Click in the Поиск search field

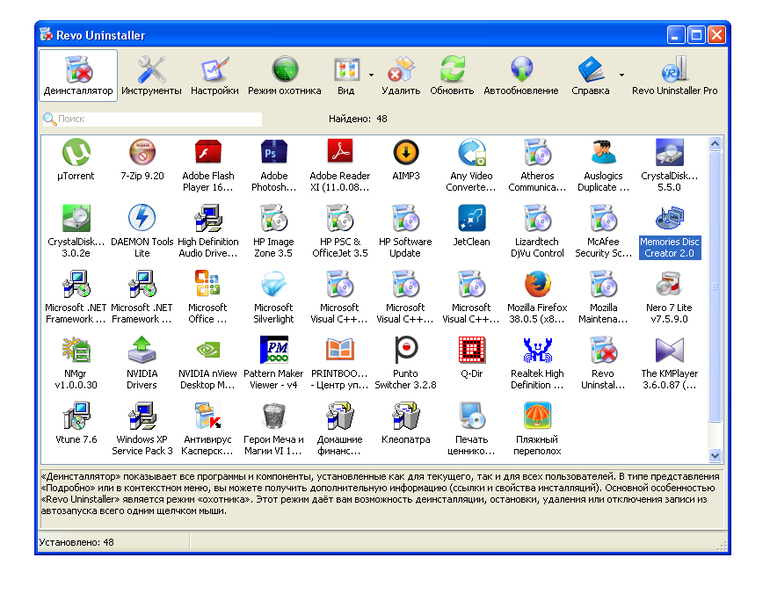(x=152, y=119)
